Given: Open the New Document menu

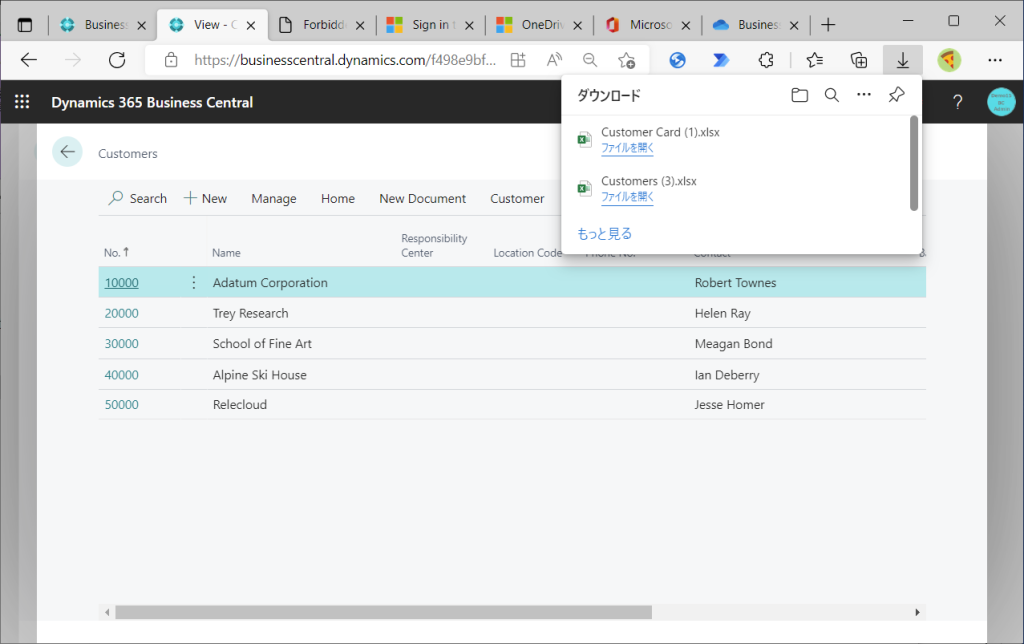Looking at the screenshot, I should [x=423, y=199].
